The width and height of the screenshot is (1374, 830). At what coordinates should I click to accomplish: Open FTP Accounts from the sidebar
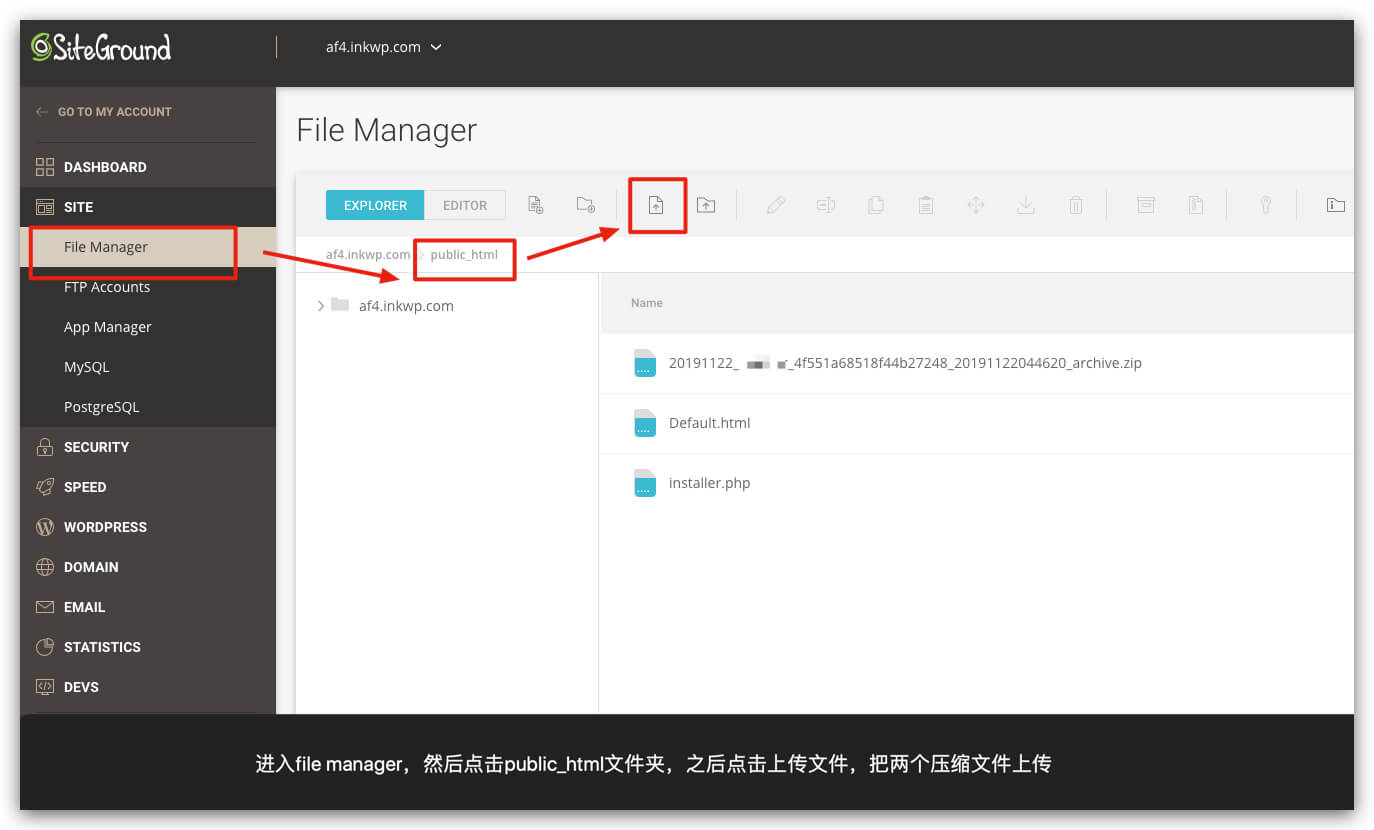(107, 287)
